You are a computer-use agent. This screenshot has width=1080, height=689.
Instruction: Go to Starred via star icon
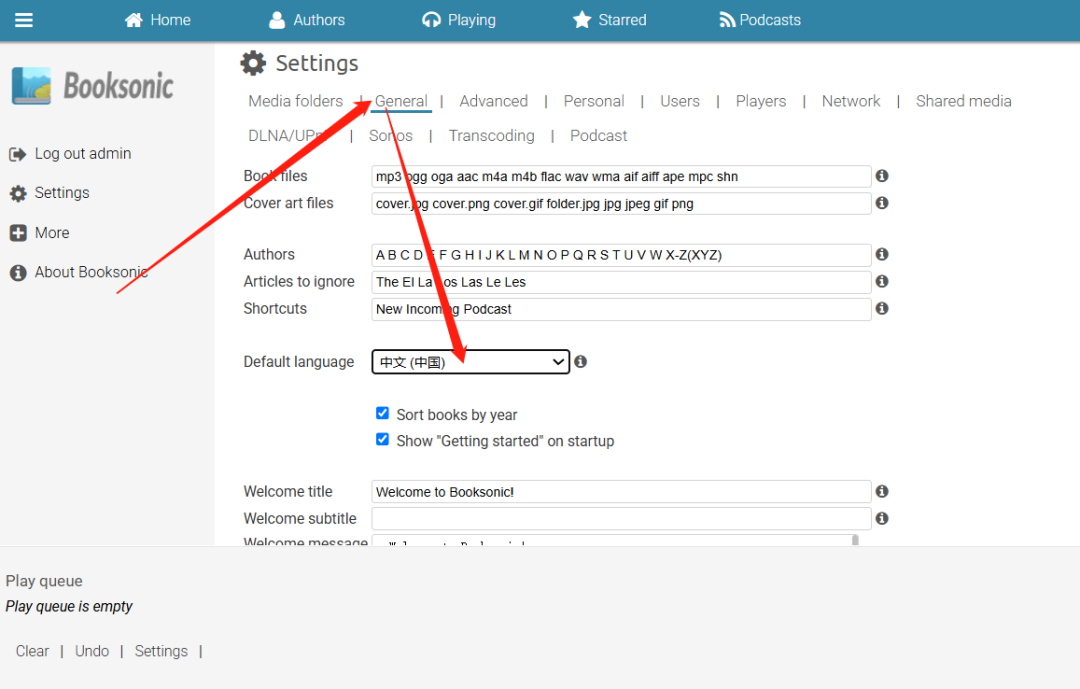[x=582, y=20]
